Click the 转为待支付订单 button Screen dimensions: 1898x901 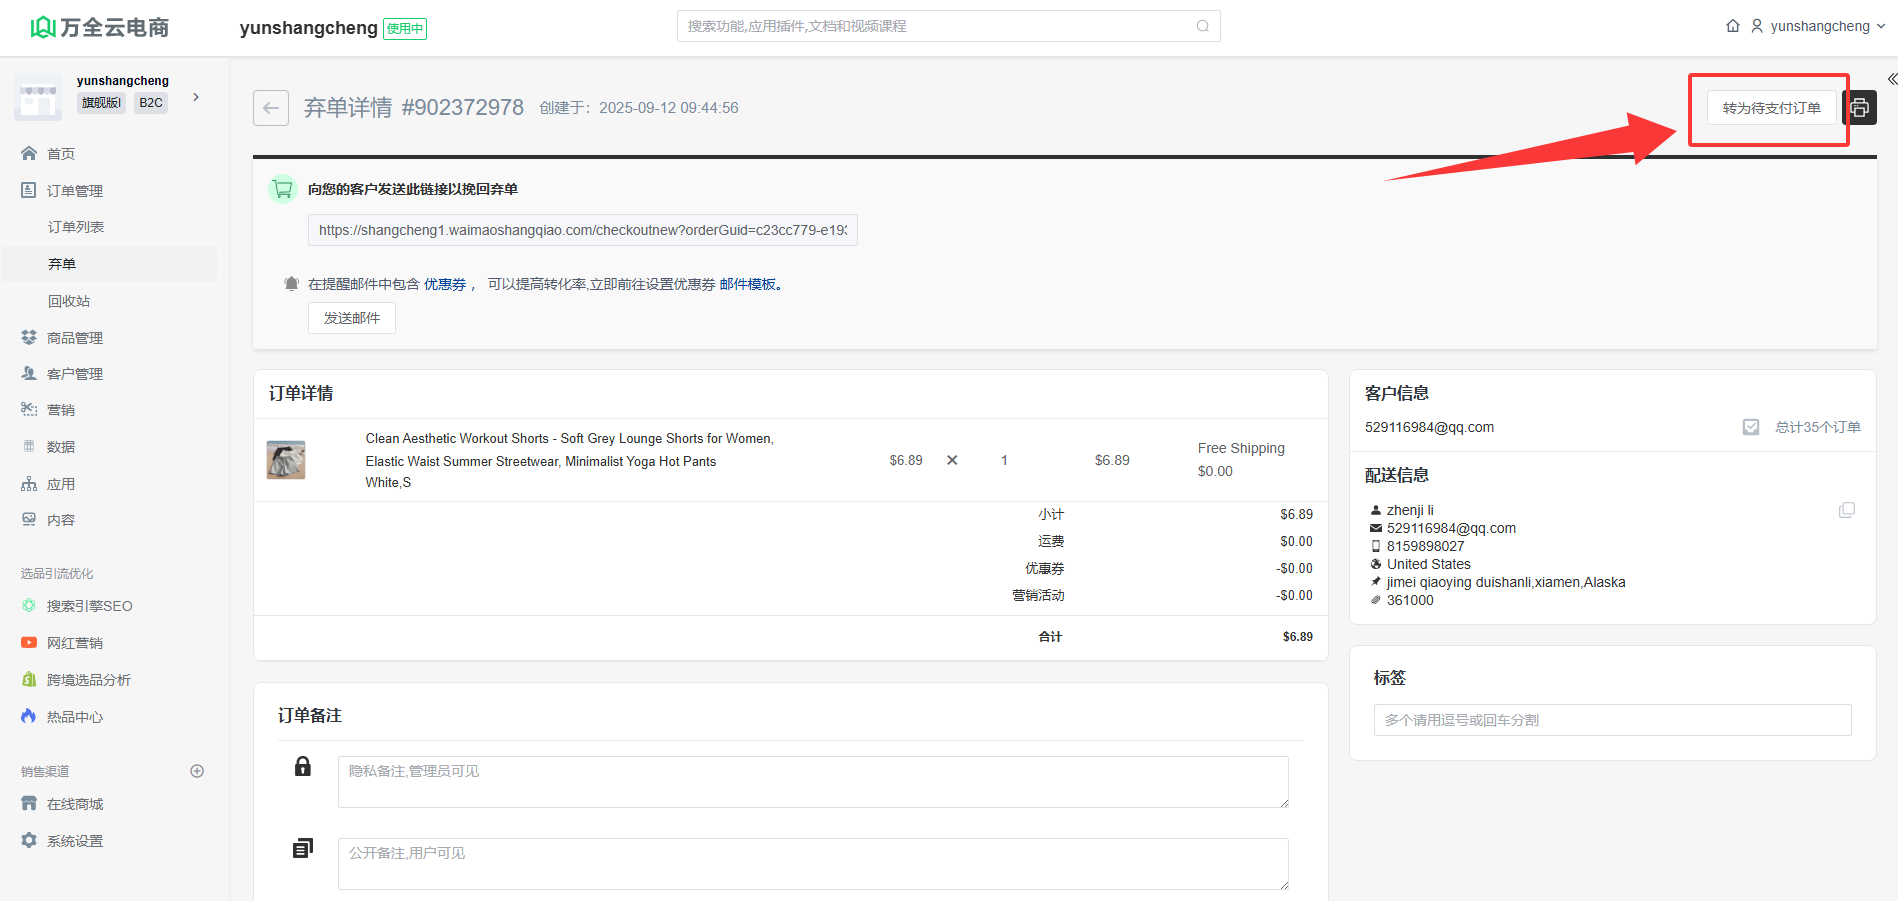coord(1771,108)
